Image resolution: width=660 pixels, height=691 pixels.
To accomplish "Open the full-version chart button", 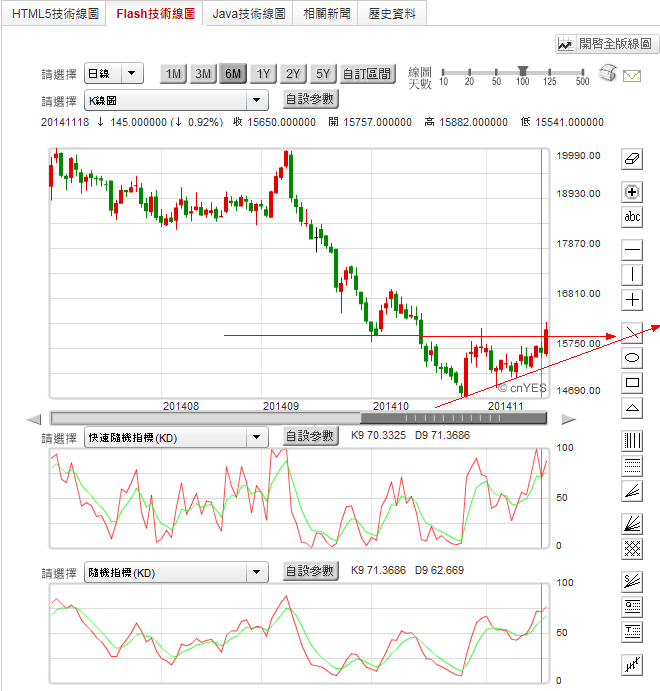I will coord(607,44).
